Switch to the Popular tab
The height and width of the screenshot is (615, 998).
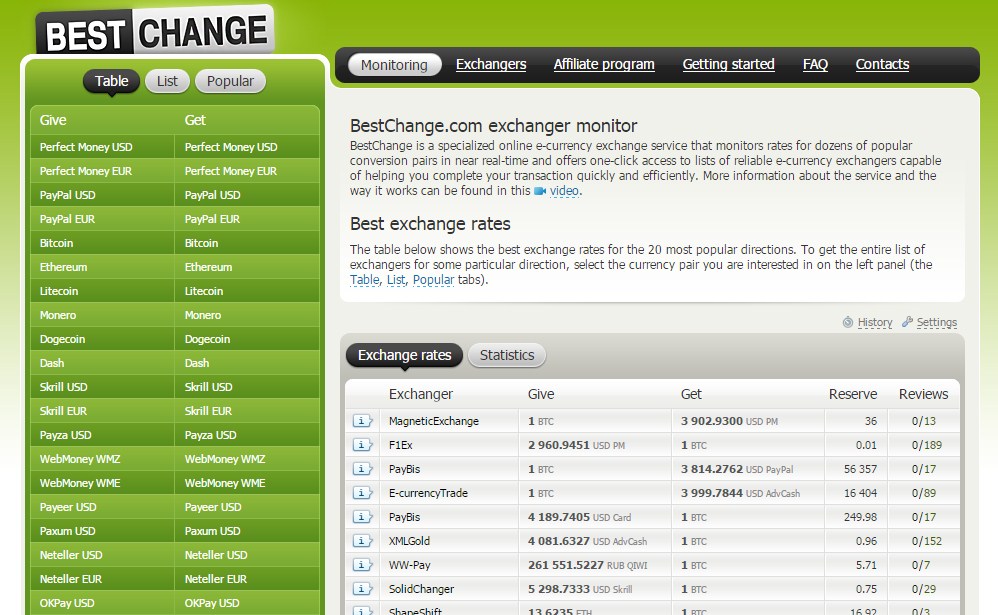(230, 81)
